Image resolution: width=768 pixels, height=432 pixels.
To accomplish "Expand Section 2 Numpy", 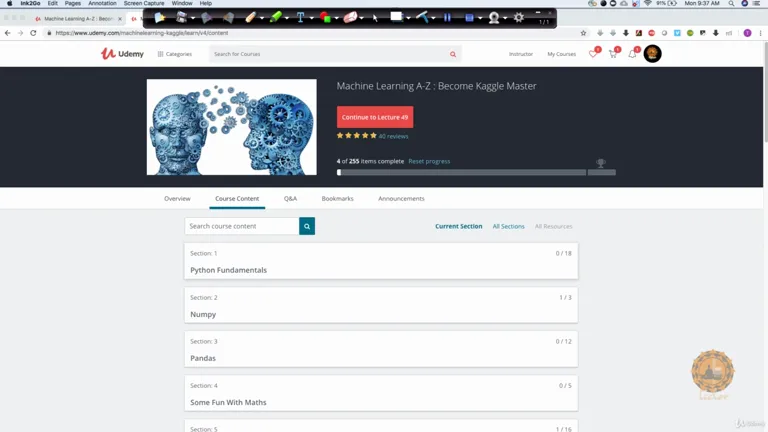I will click(x=381, y=305).
